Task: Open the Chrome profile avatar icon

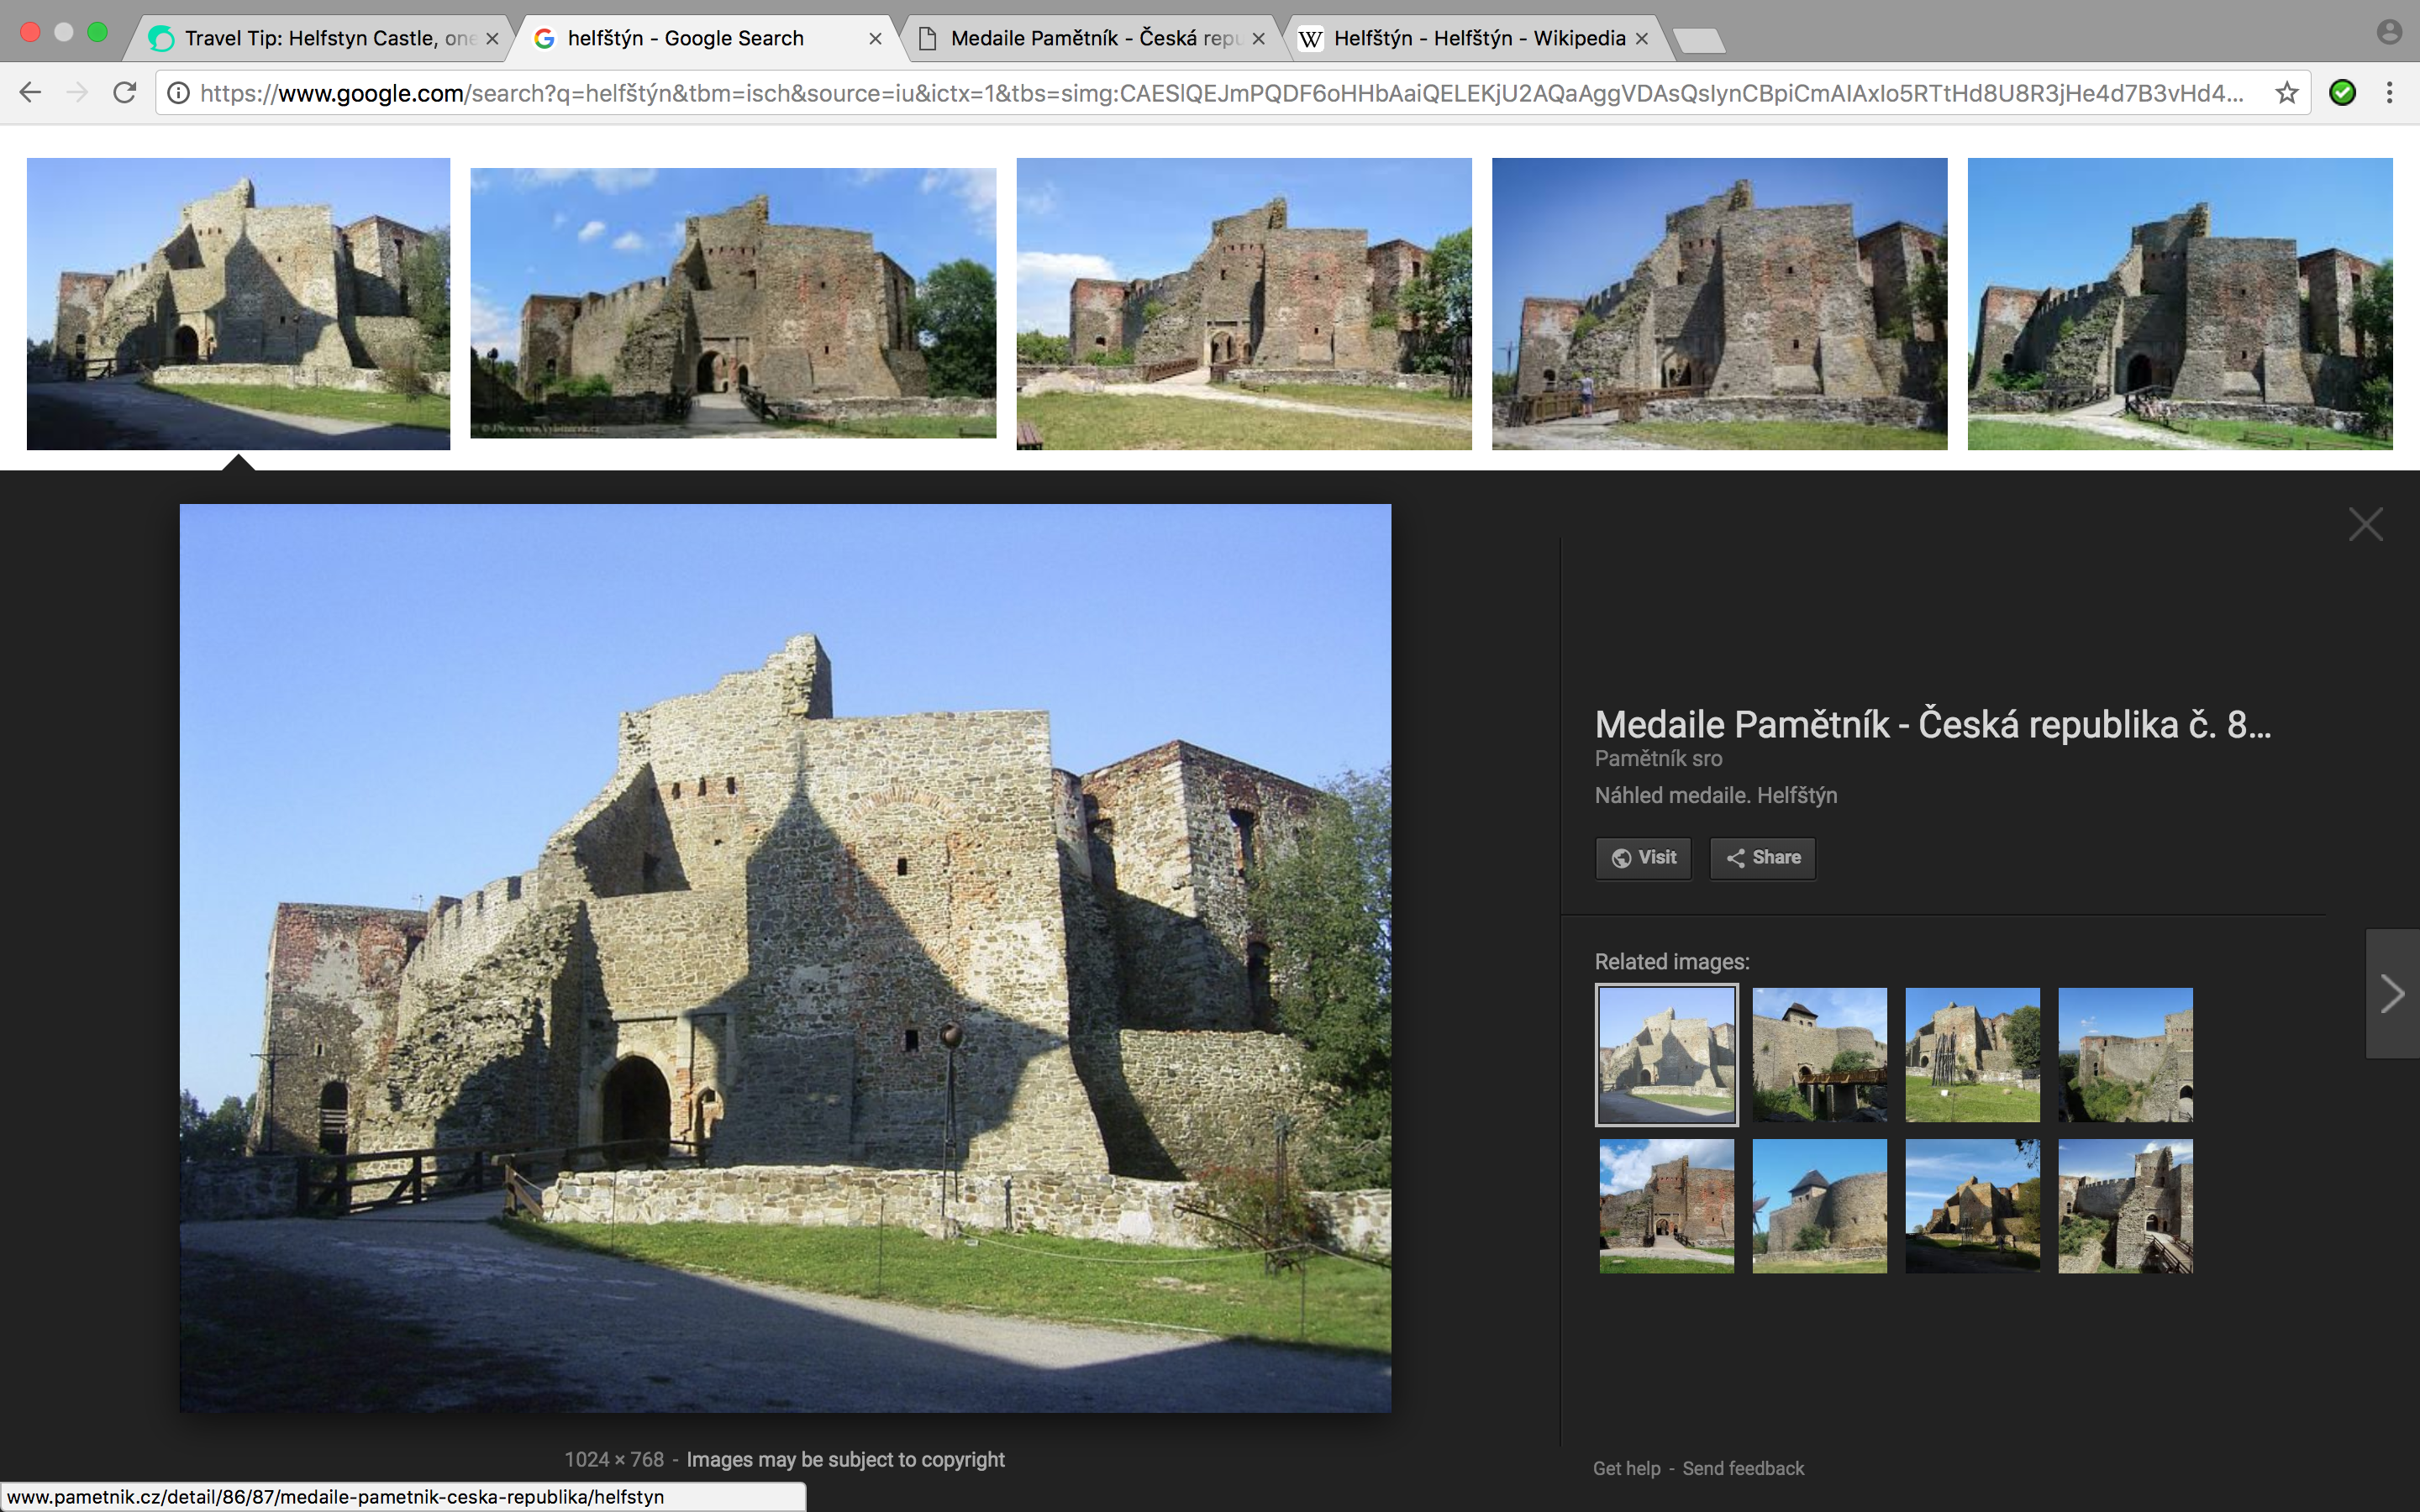Action: tap(2389, 32)
